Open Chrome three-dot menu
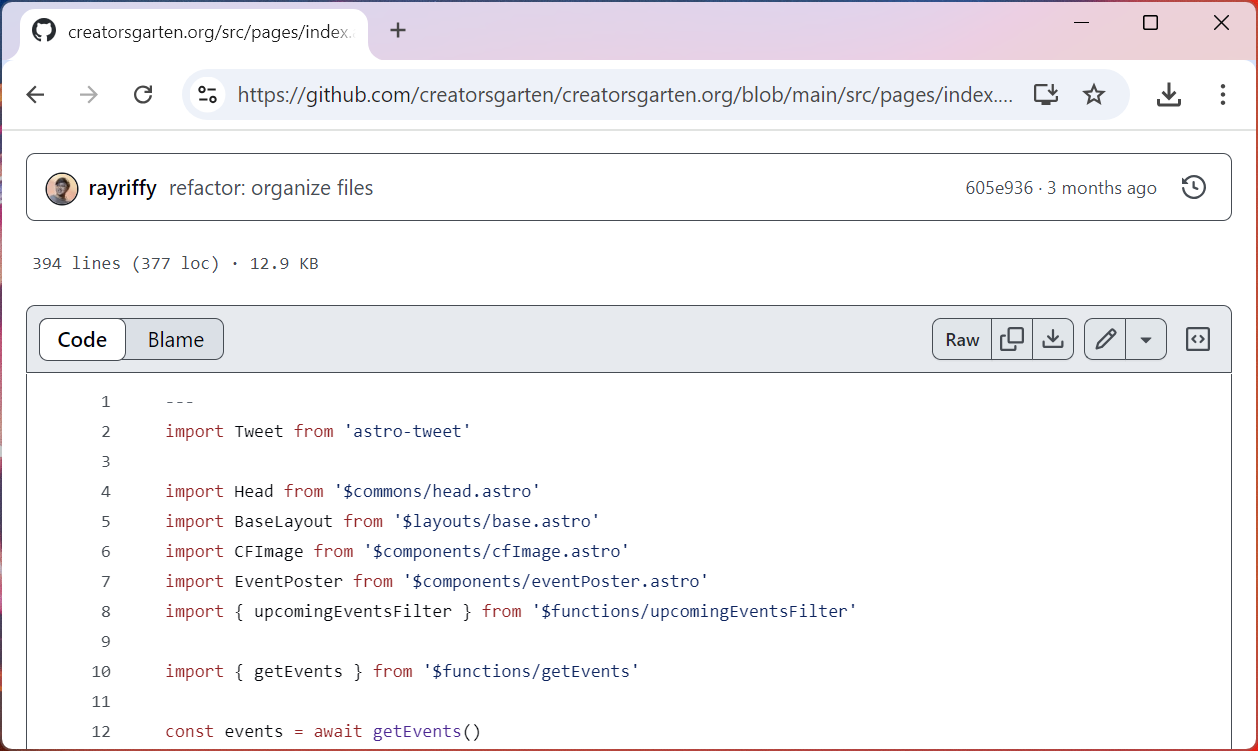The height and width of the screenshot is (751, 1258). point(1222,94)
